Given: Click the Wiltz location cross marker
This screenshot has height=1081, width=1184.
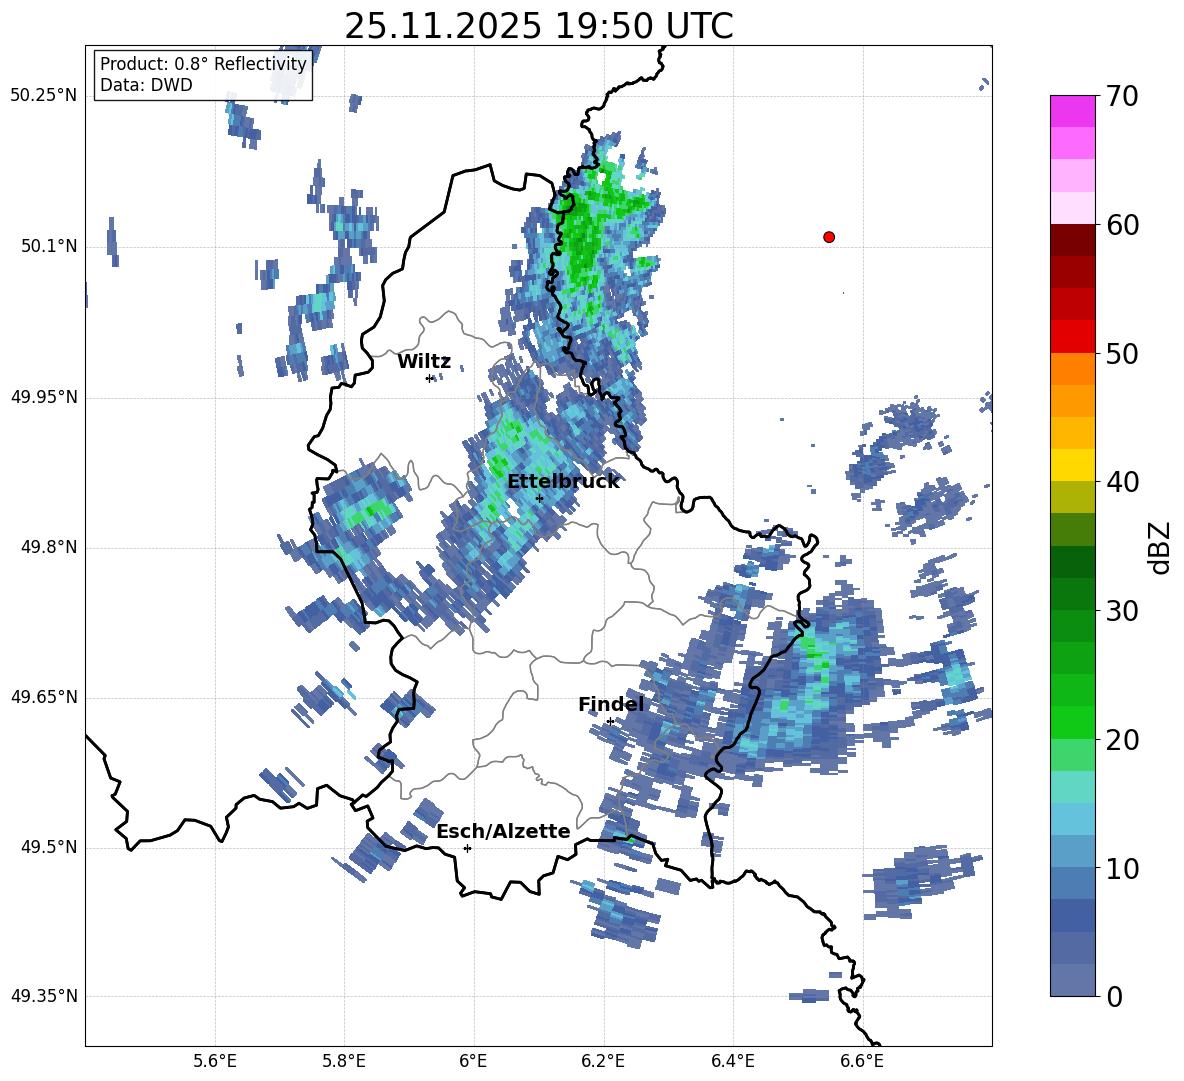Looking at the screenshot, I should [430, 378].
